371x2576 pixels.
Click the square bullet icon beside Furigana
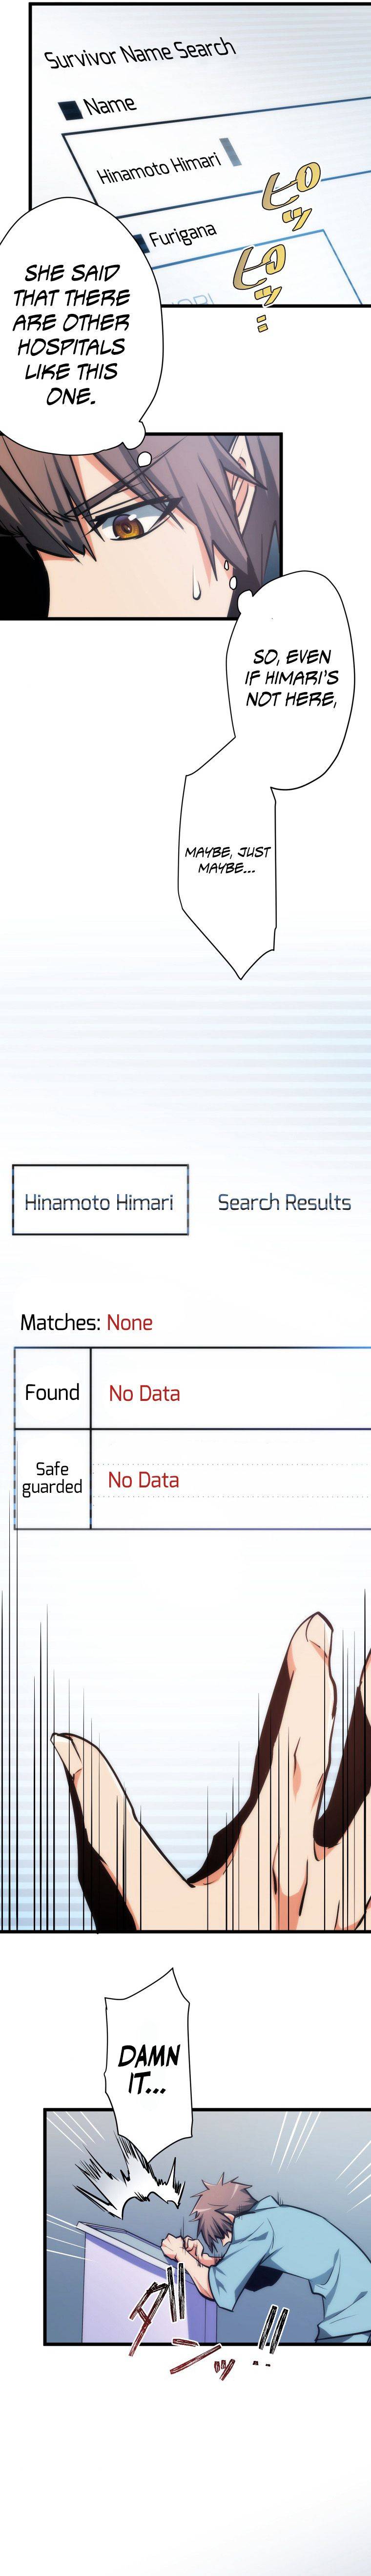(x=139, y=243)
